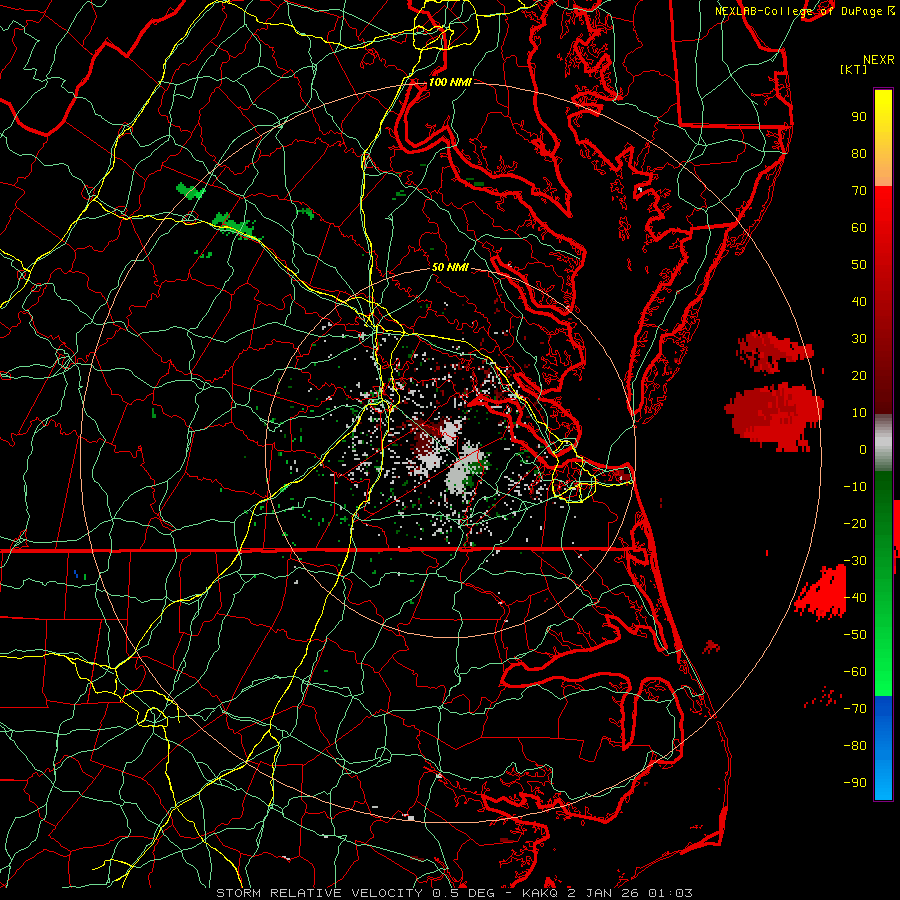Image resolution: width=900 pixels, height=900 pixels.
Task: Click the -50 knot scale label
Action: pos(855,635)
